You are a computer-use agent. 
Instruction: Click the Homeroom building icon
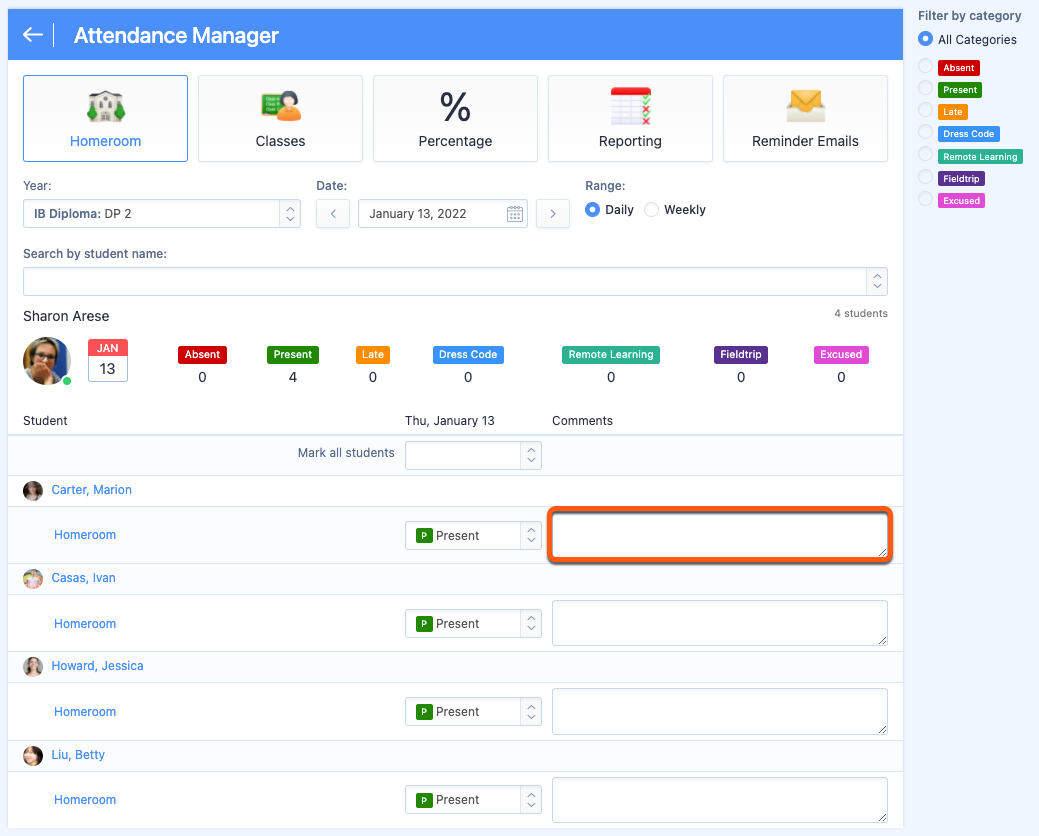coord(105,106)
